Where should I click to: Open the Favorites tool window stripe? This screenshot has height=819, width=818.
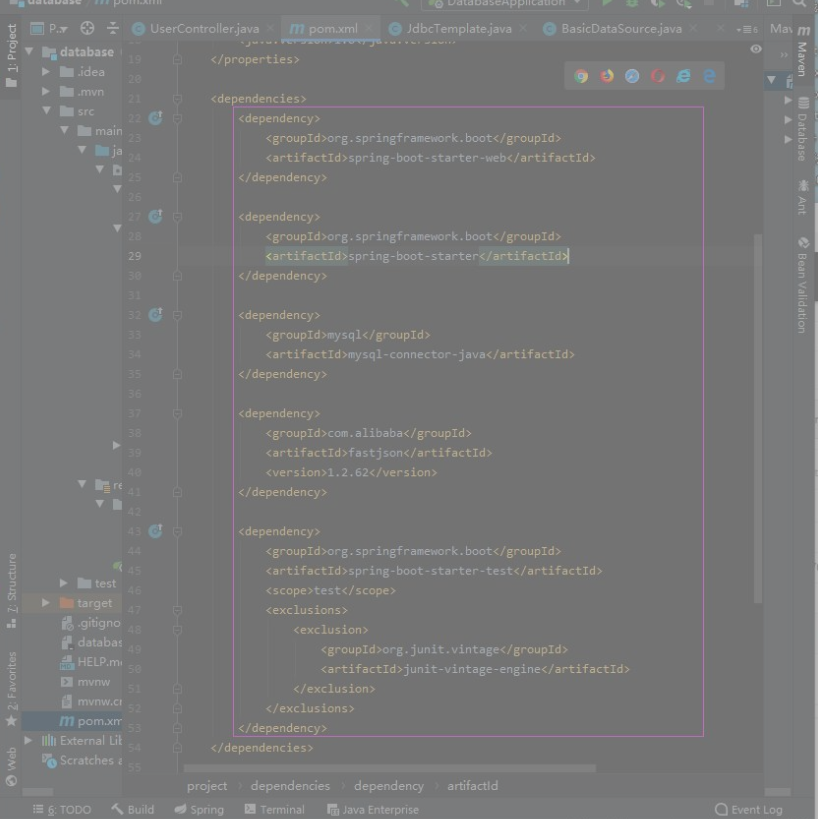(x=11, y=688)
